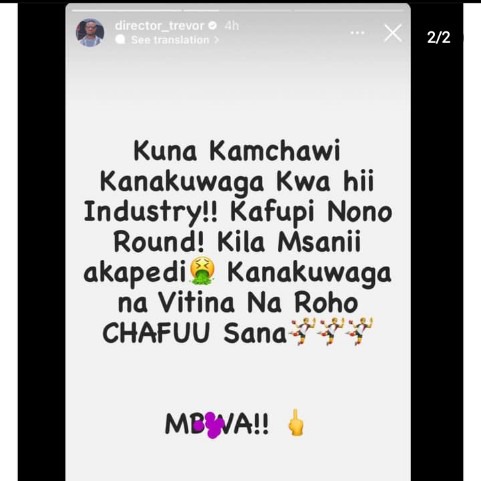Viewport: 481px width, 481px height.
Task: Close the story with the X icon
Action: click(393, 33)
